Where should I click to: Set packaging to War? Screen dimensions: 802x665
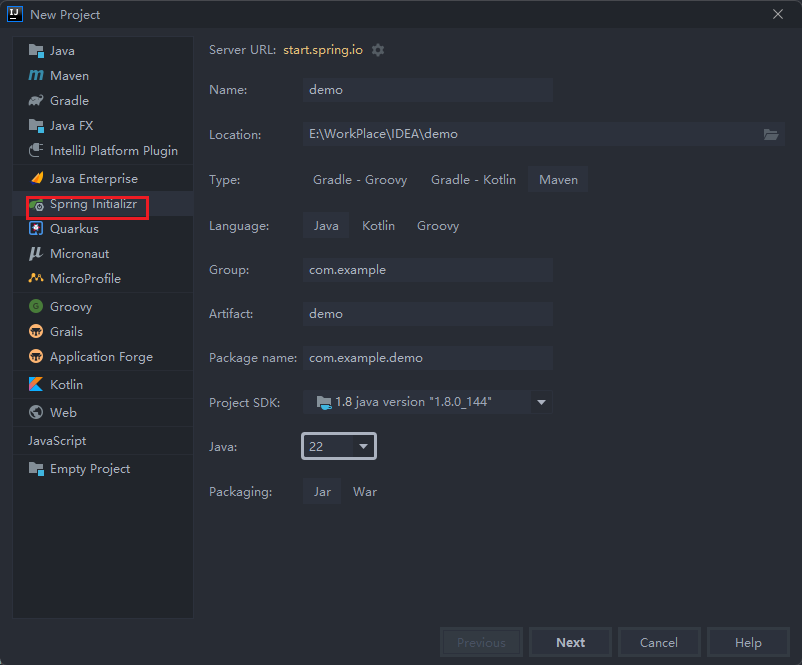click(365, 492)
